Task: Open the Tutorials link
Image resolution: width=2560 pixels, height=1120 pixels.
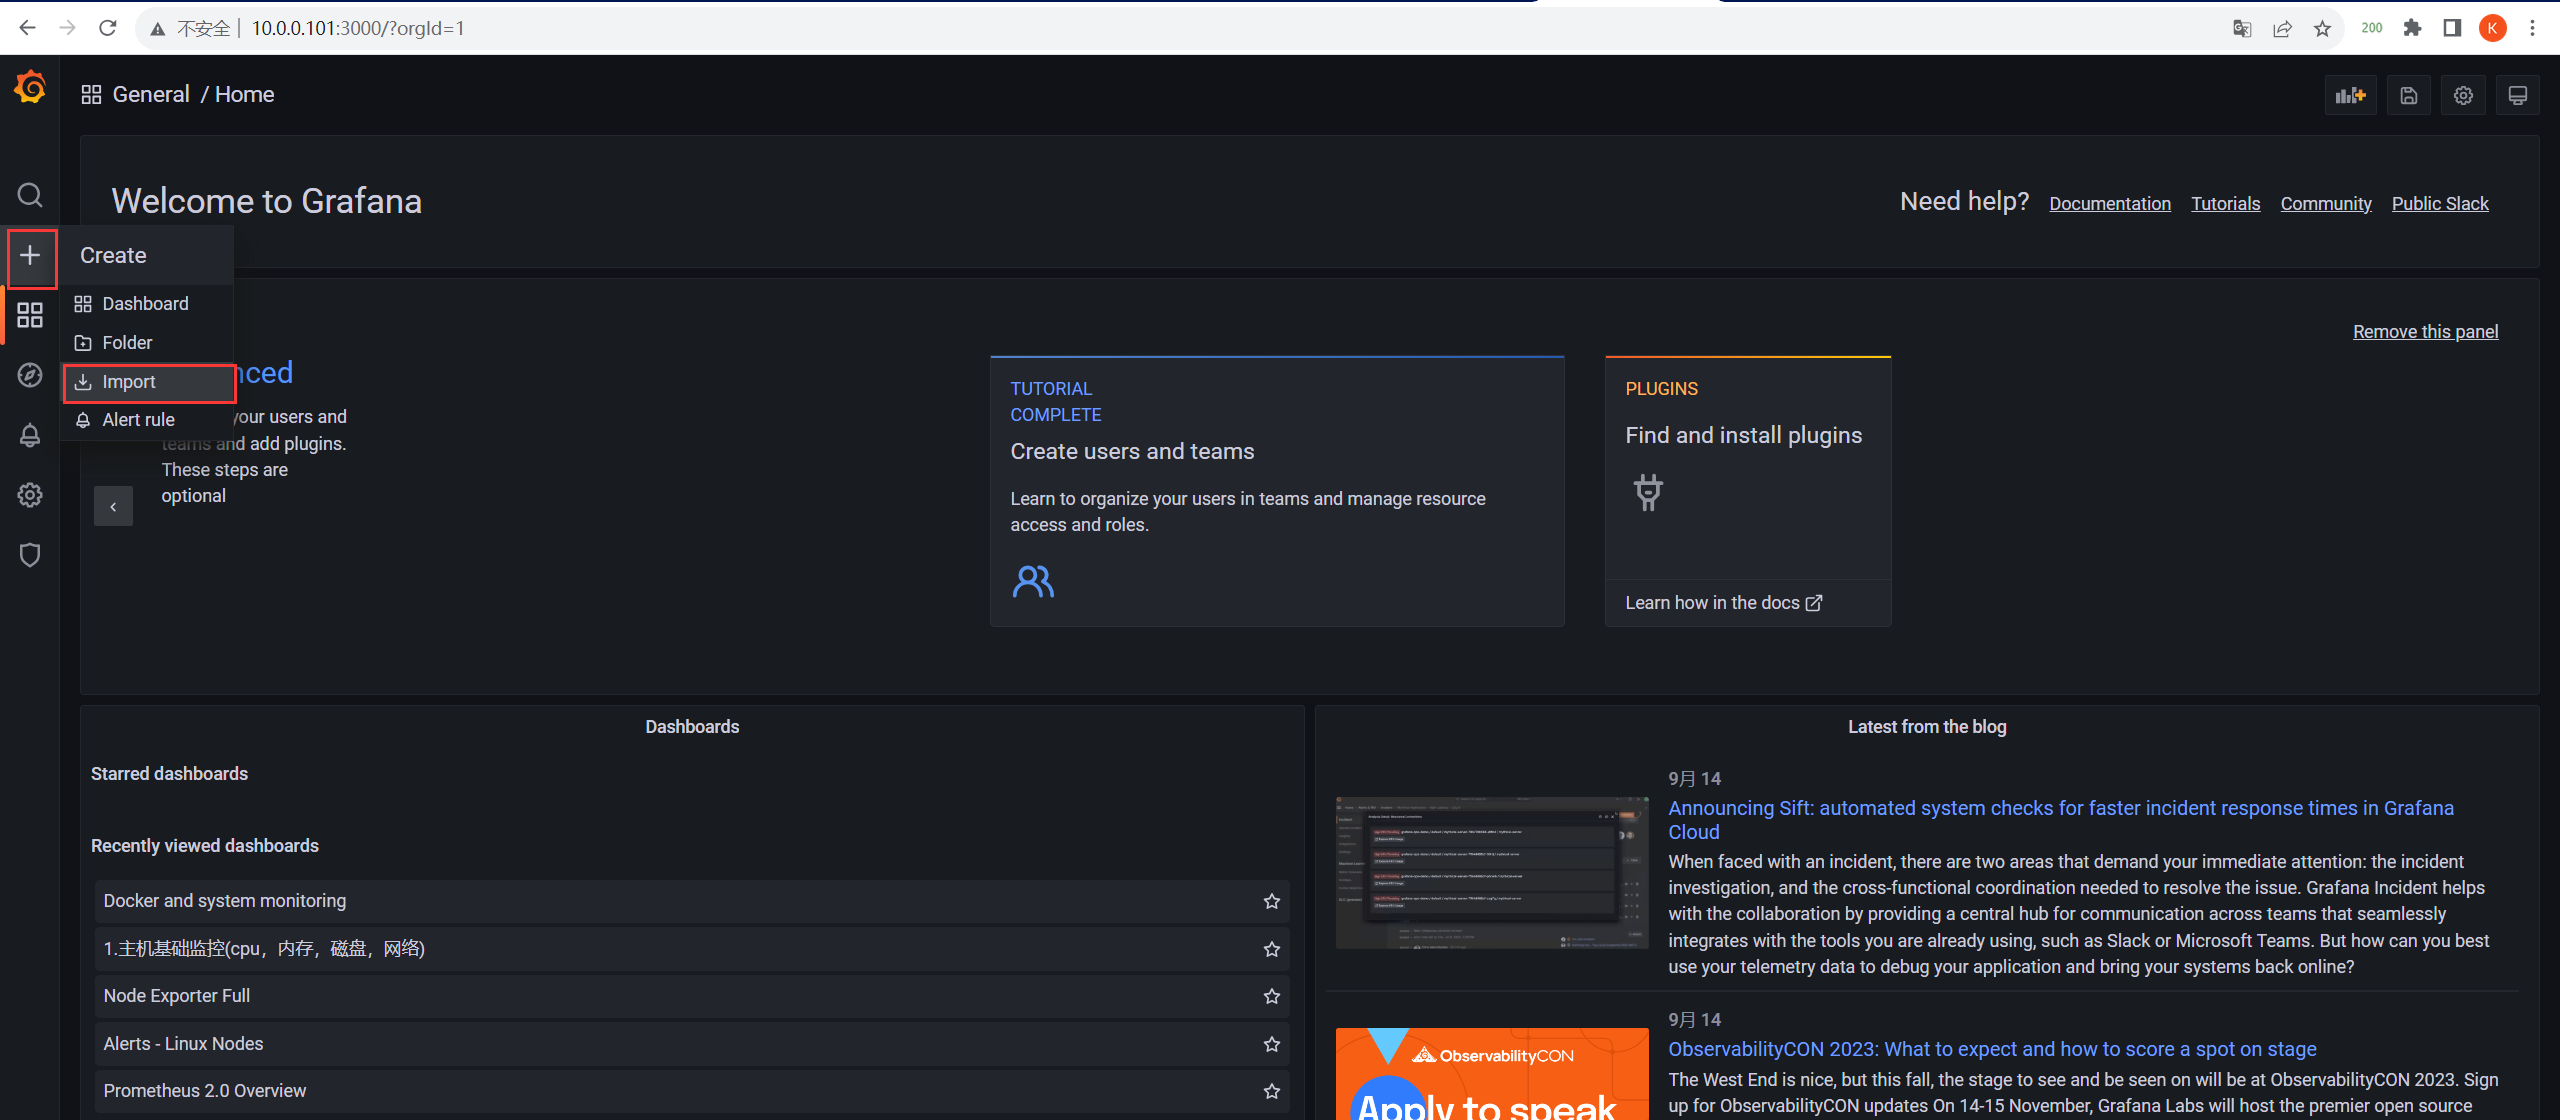Action: coord(2225,203)
